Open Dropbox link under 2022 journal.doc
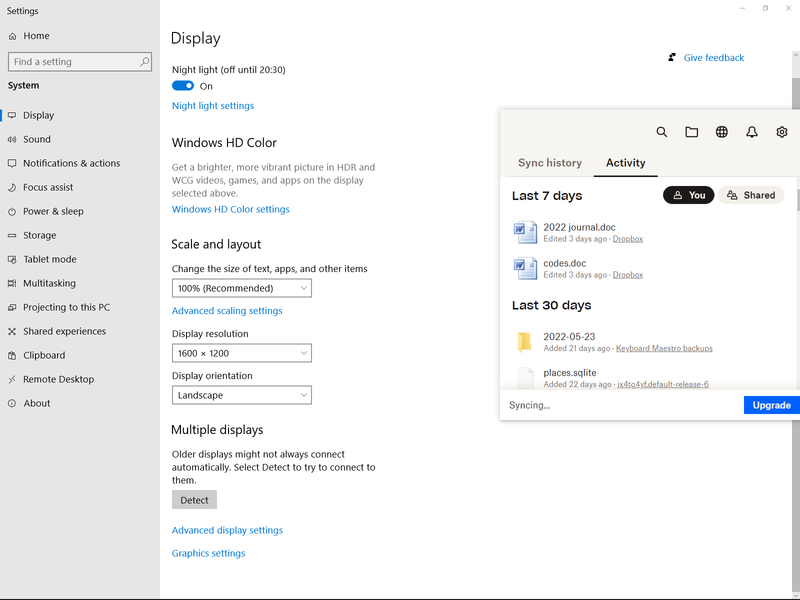Image resolution: width=800 pixels, height=600 pixels. point(628,239)
